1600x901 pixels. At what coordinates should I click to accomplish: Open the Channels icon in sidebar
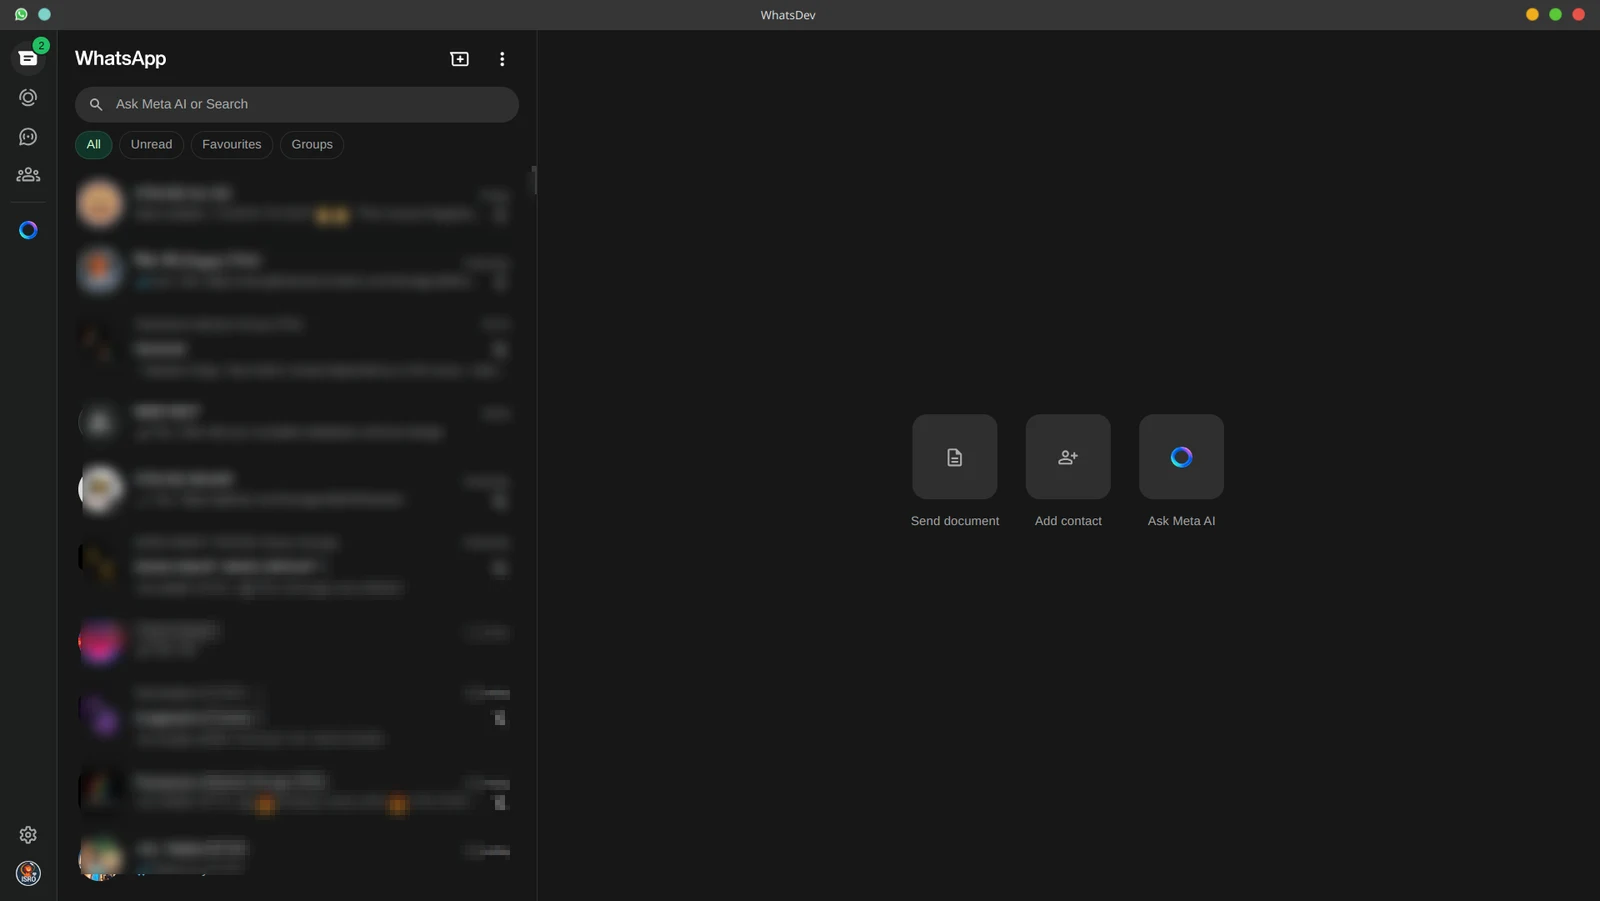pos(28,136)
